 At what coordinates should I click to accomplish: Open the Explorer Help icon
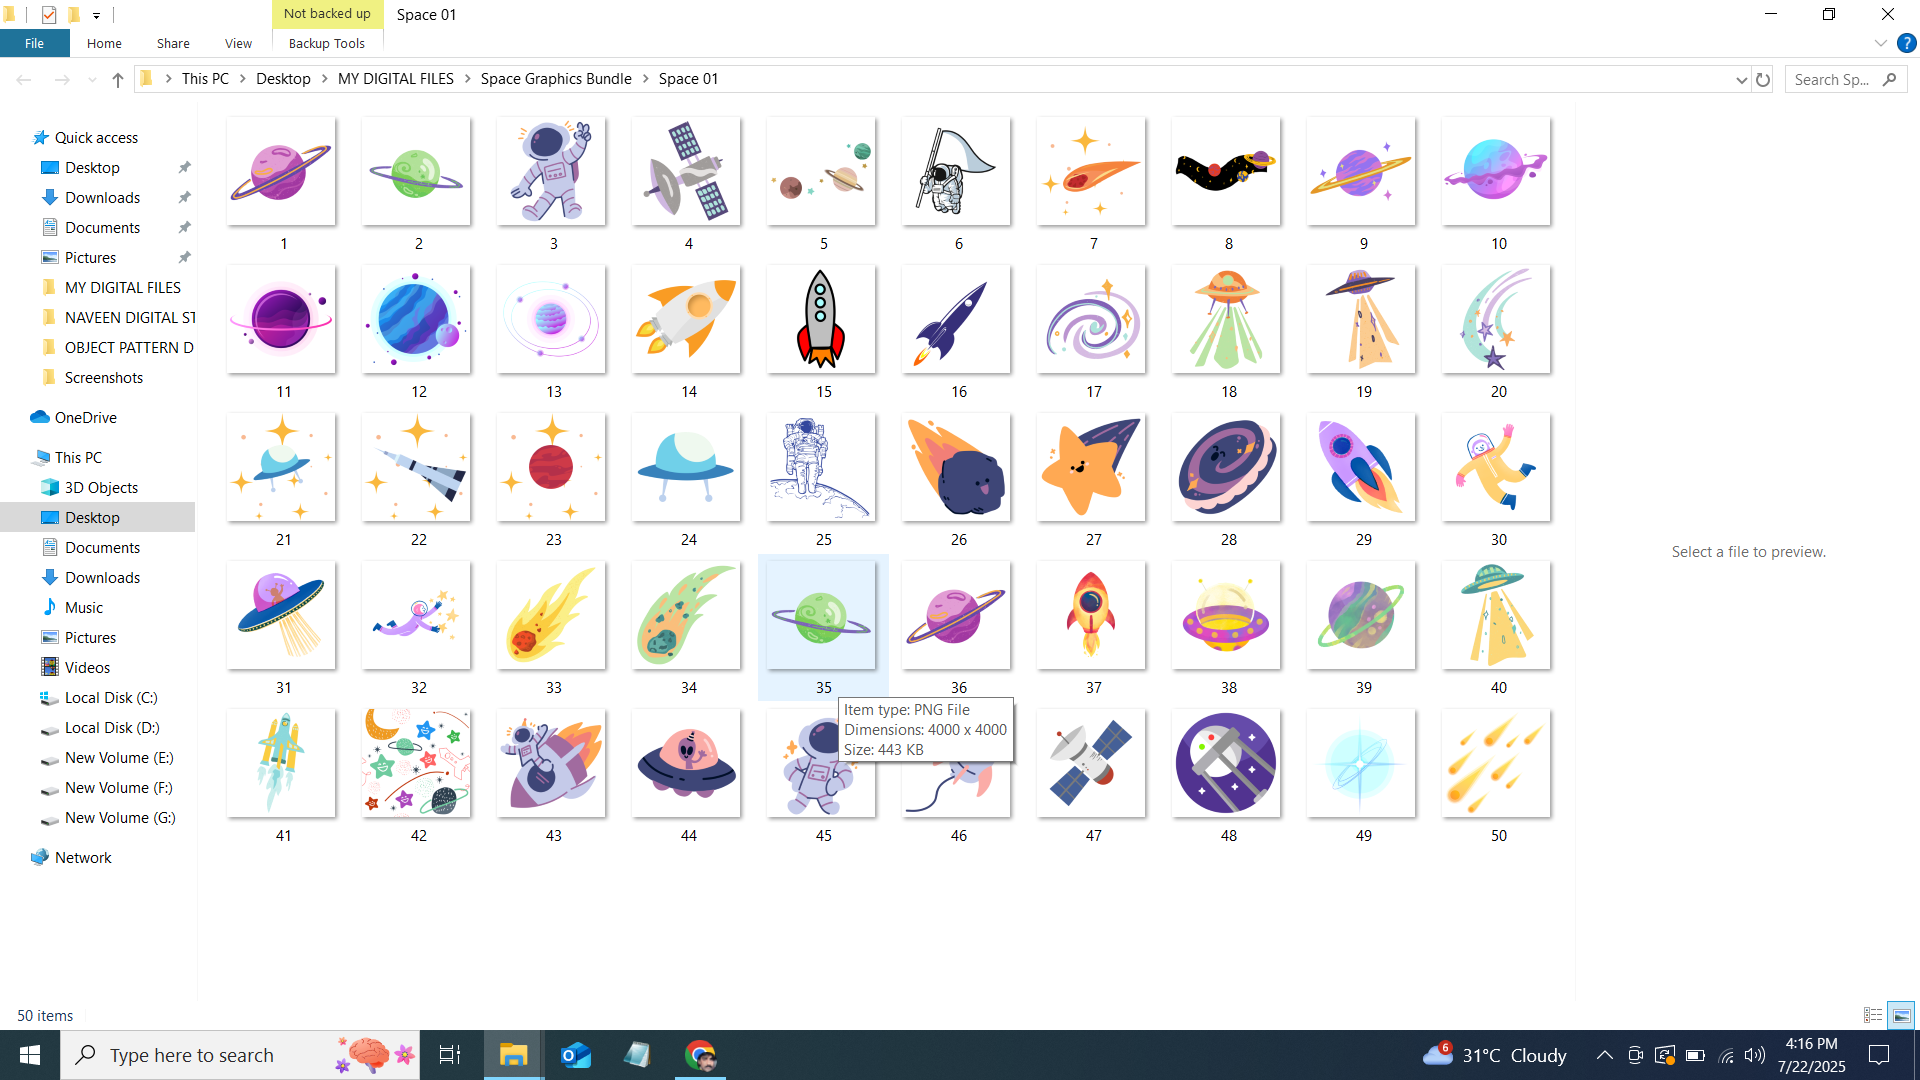coord(1906,43)
